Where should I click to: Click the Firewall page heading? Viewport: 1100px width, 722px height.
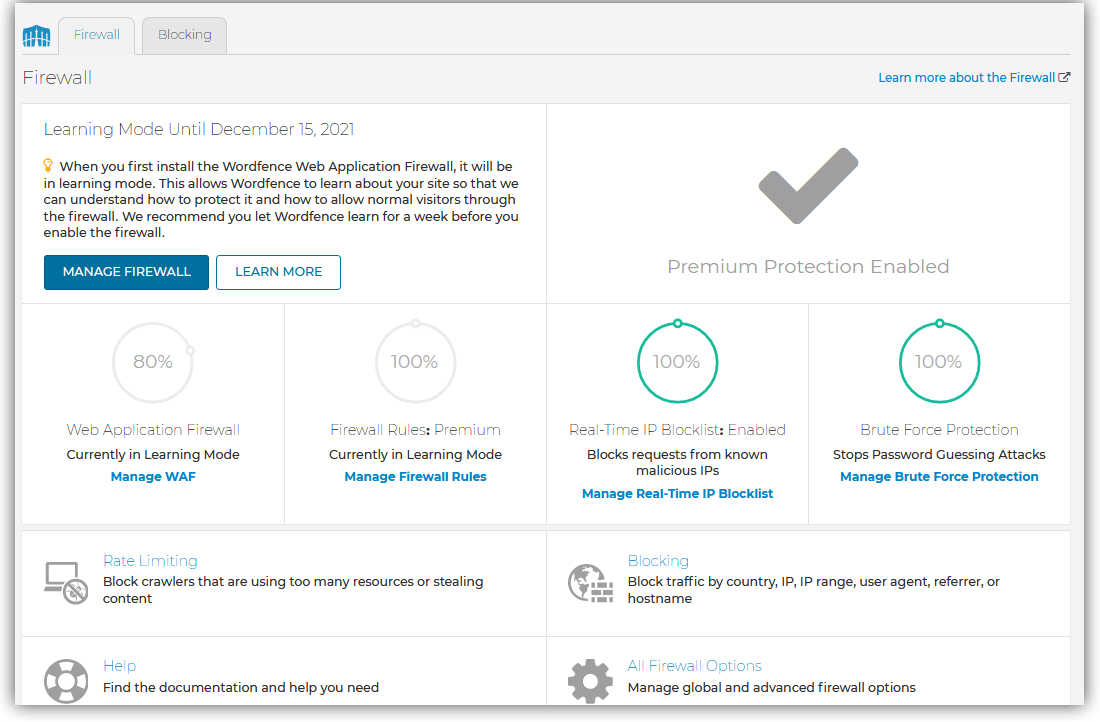point(57,77)
